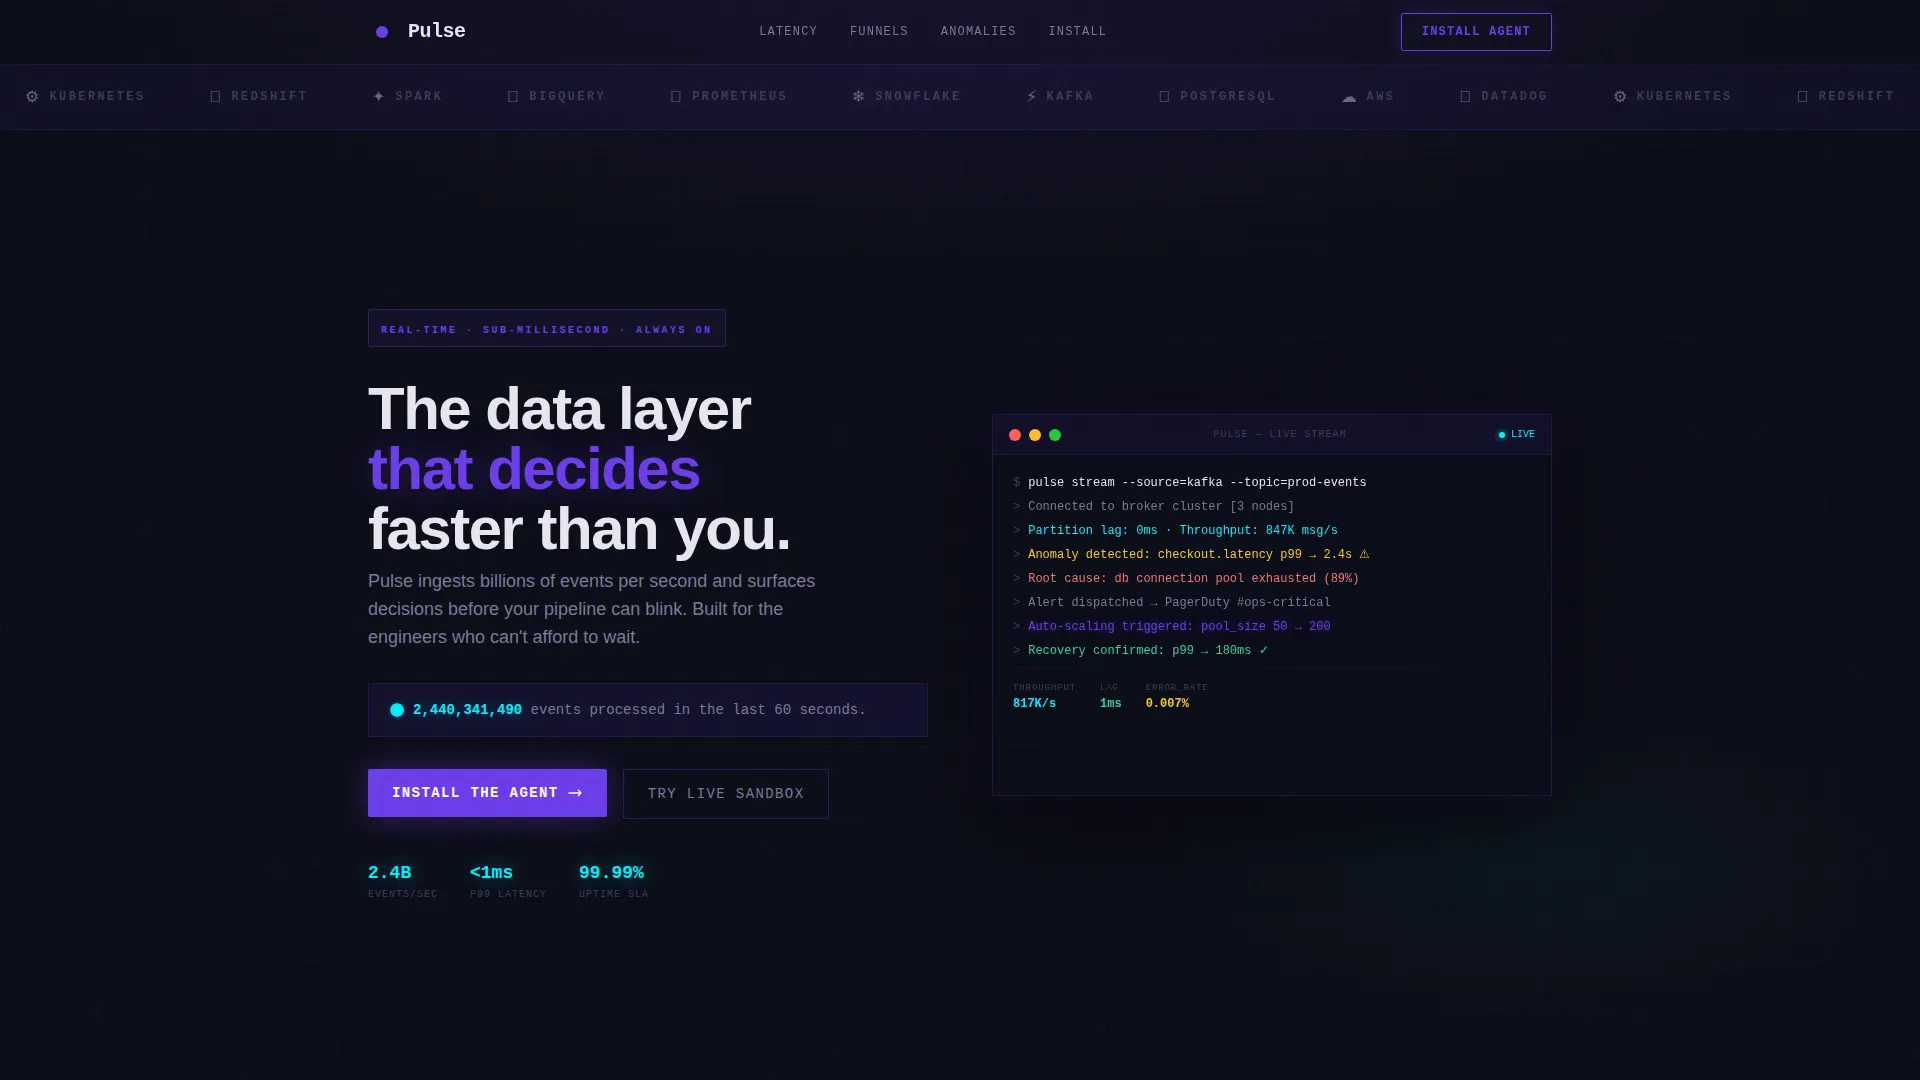Screen dimensions: 1920x1080
Task: Open the Anomalies nav item
Action: tap(978, 32)
